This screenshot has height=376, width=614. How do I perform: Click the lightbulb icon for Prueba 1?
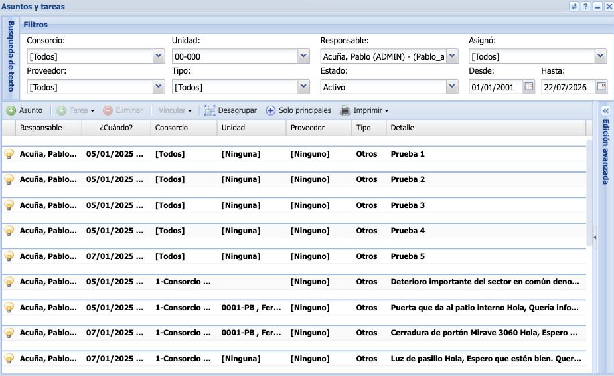(x=9, y=154)
